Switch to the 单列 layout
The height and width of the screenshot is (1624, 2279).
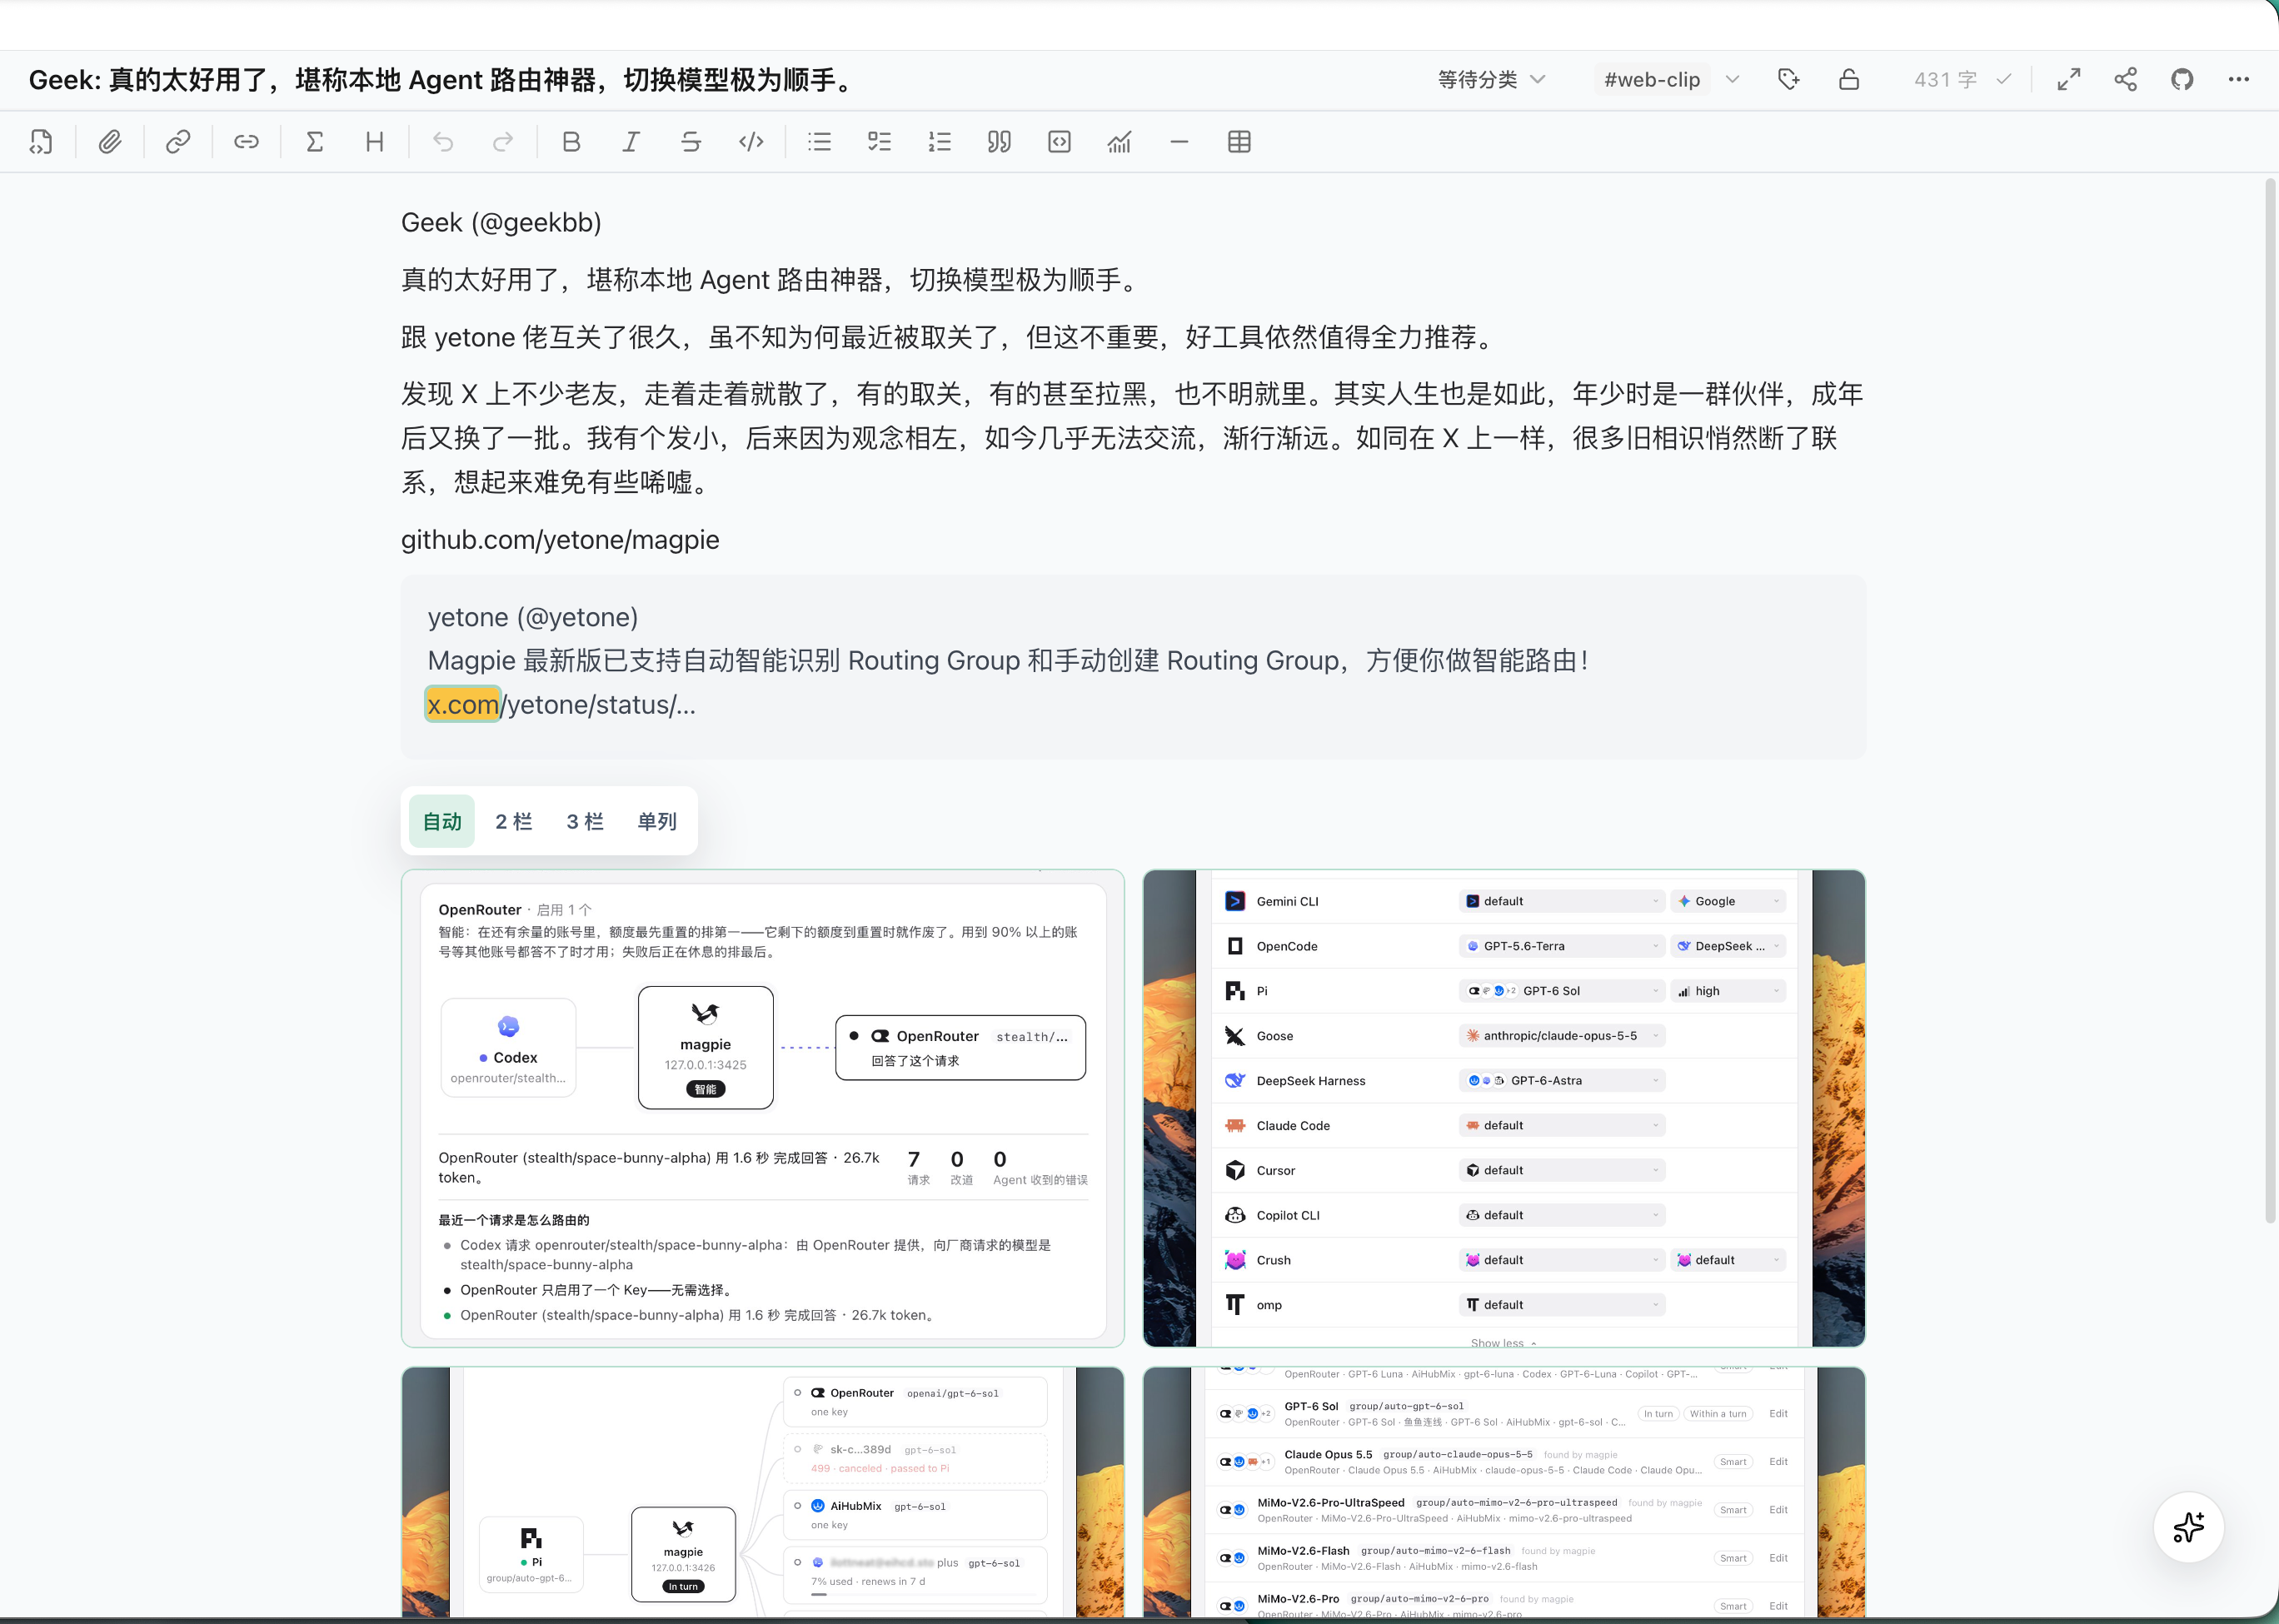(x=657, y=821)
